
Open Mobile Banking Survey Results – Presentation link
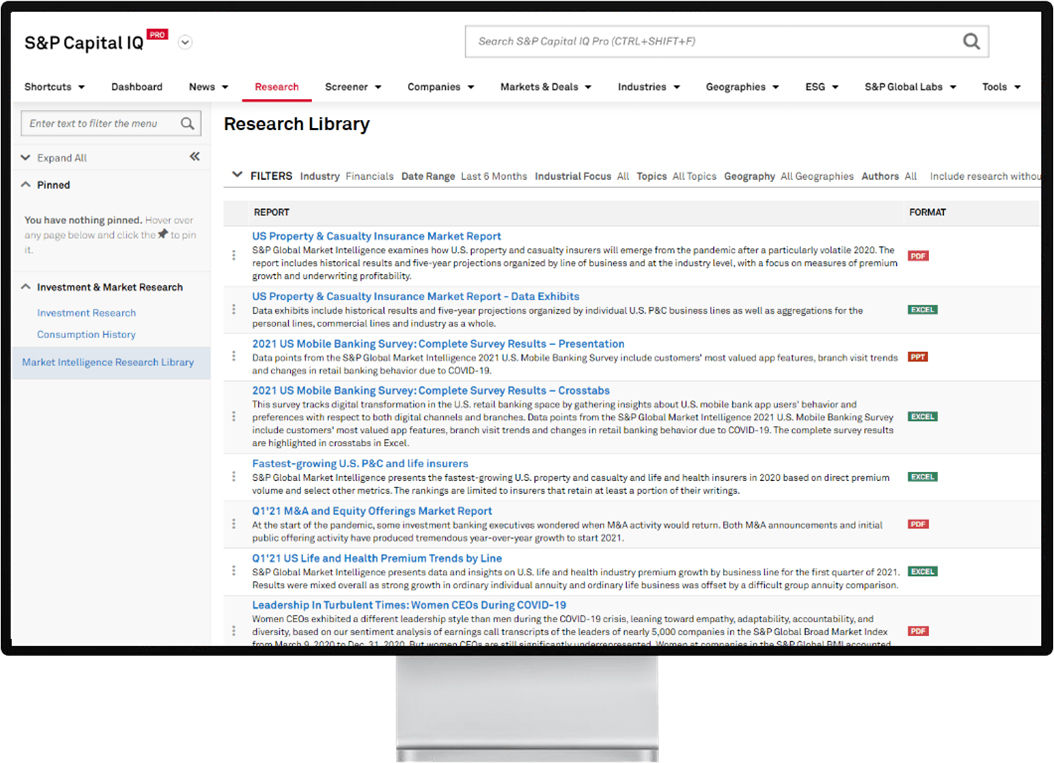438,344
